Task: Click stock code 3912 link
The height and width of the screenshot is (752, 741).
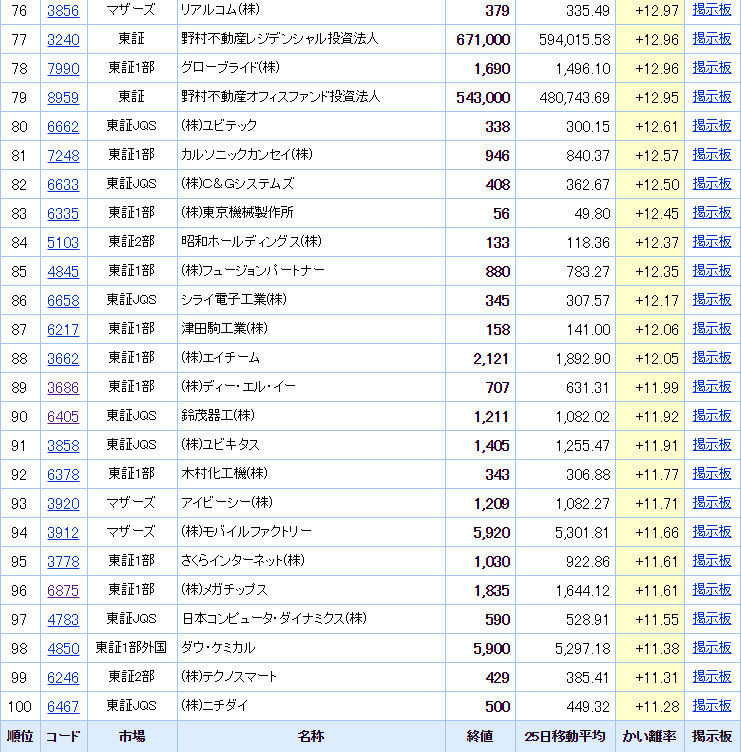Action: point(63,532)
